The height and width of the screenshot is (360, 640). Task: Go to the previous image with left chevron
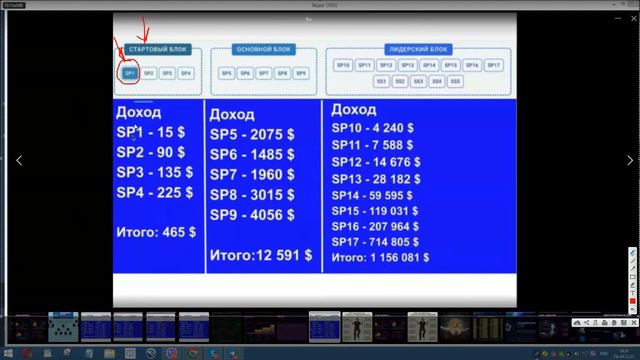point(19,160)
